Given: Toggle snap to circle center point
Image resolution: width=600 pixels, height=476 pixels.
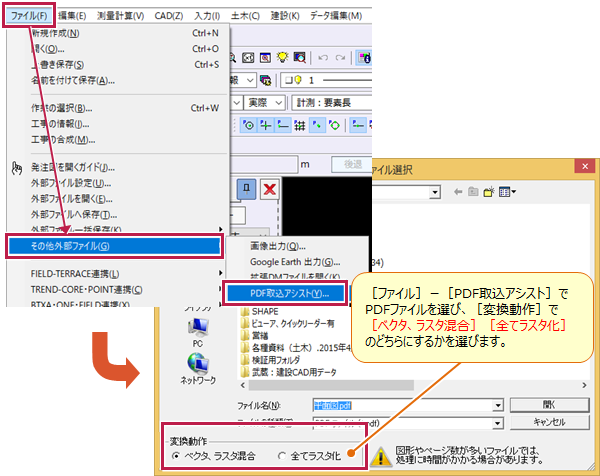Looking at the screenshot, I should [249, 125].
